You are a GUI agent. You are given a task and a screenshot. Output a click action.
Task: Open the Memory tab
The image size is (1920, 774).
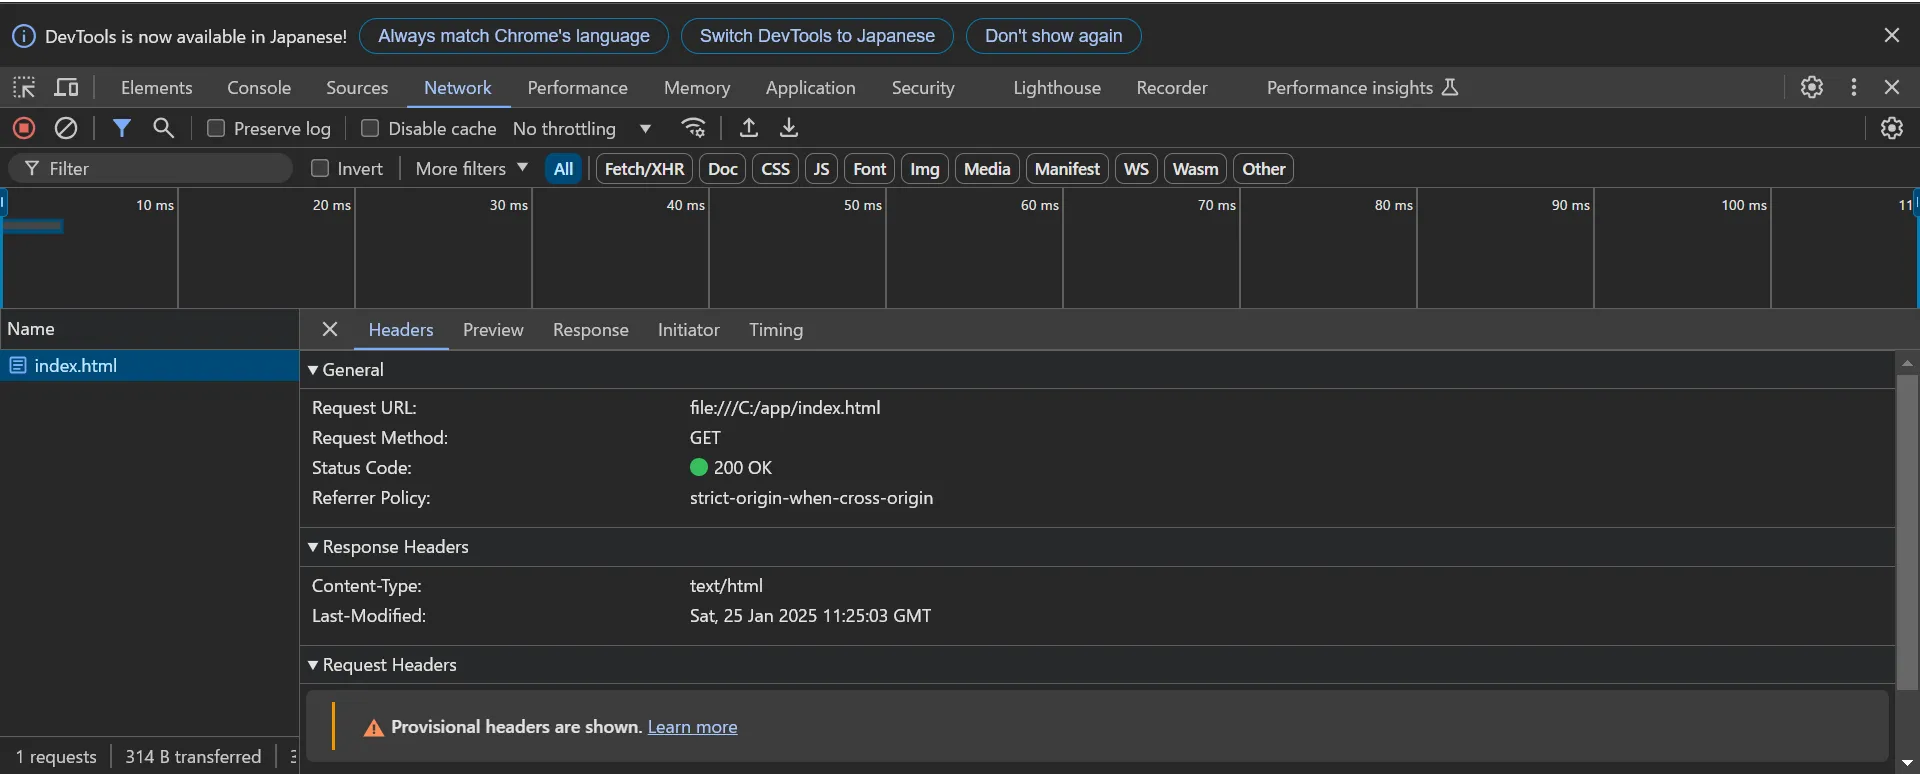coord(697,87)
